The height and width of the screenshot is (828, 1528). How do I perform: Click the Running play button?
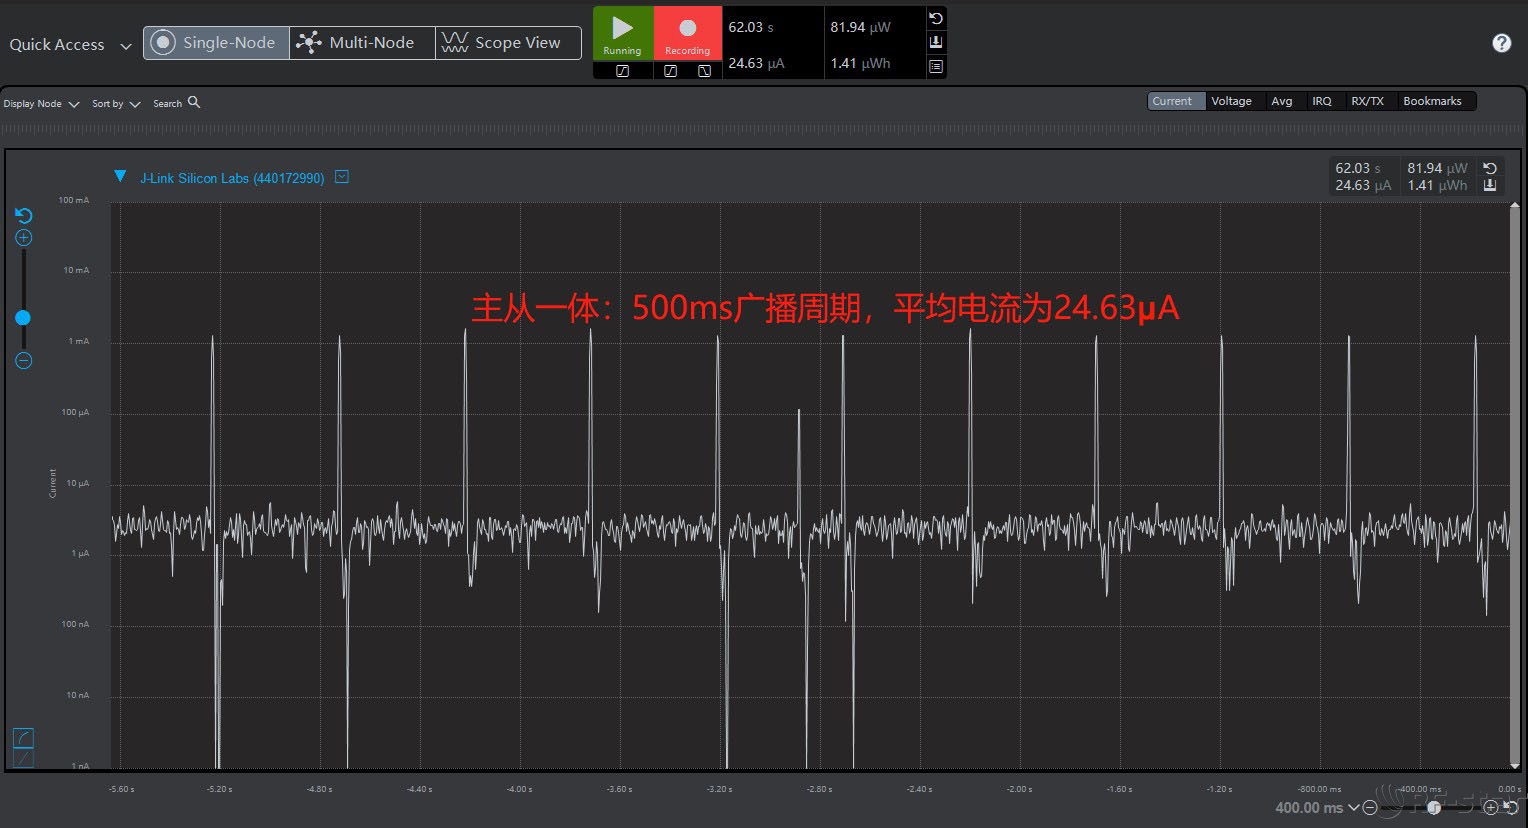(622, 33)
